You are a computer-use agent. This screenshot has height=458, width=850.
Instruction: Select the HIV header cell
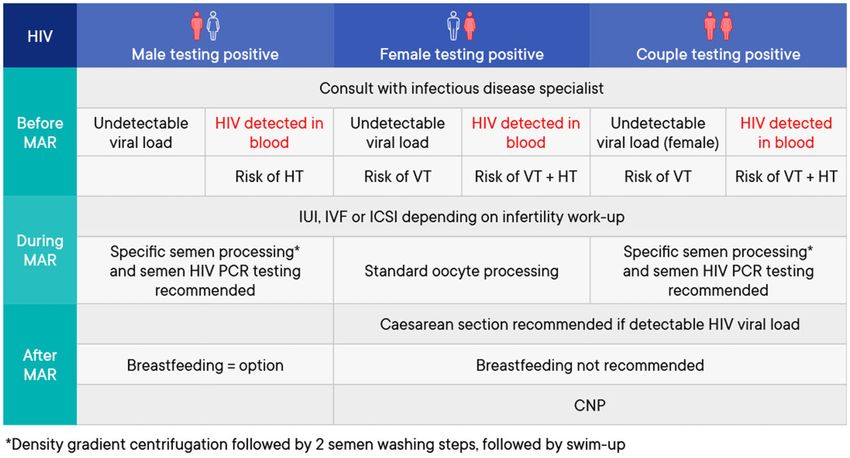[x=40, y=36]
